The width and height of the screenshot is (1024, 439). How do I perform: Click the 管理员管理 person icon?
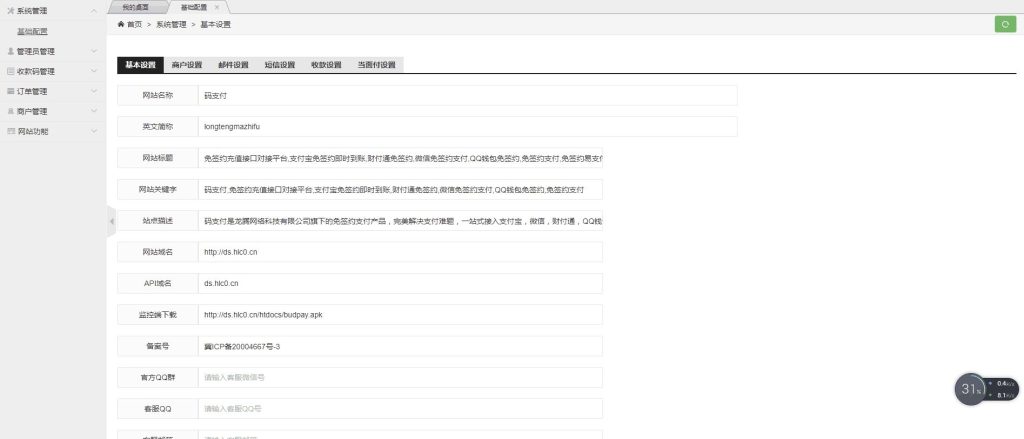coord(10,51)
